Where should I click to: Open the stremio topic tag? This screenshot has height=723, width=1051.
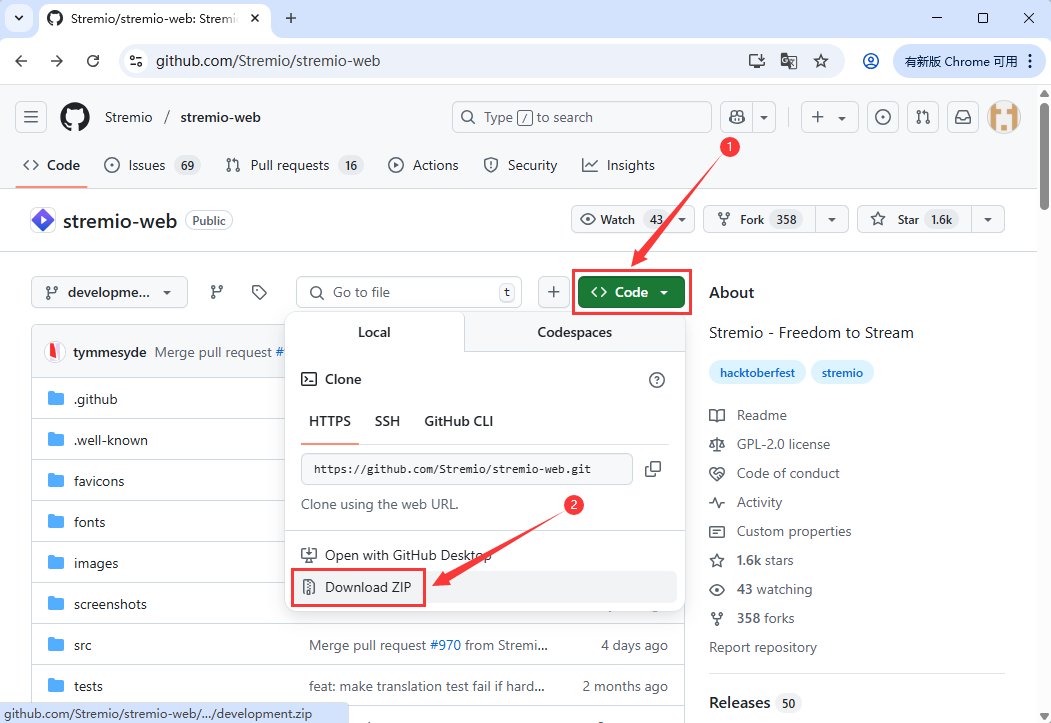click(842, 373)
